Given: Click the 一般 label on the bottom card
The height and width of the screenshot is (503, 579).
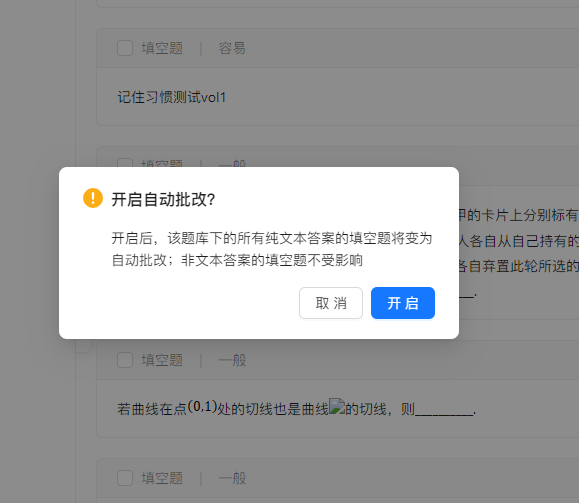Looking at the screenshot, I should point(232,478).
